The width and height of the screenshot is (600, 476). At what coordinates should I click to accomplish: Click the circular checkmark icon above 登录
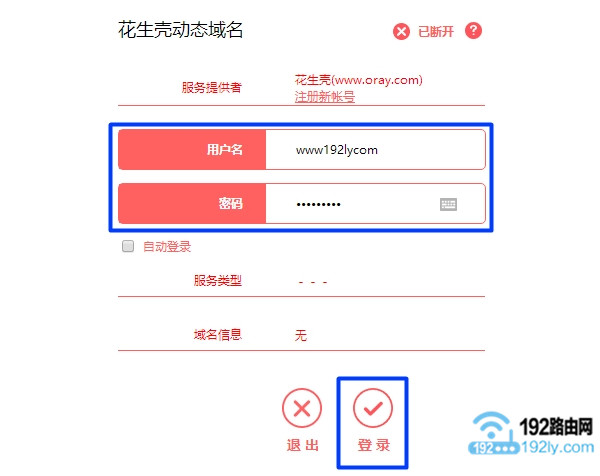click(373, 408)
